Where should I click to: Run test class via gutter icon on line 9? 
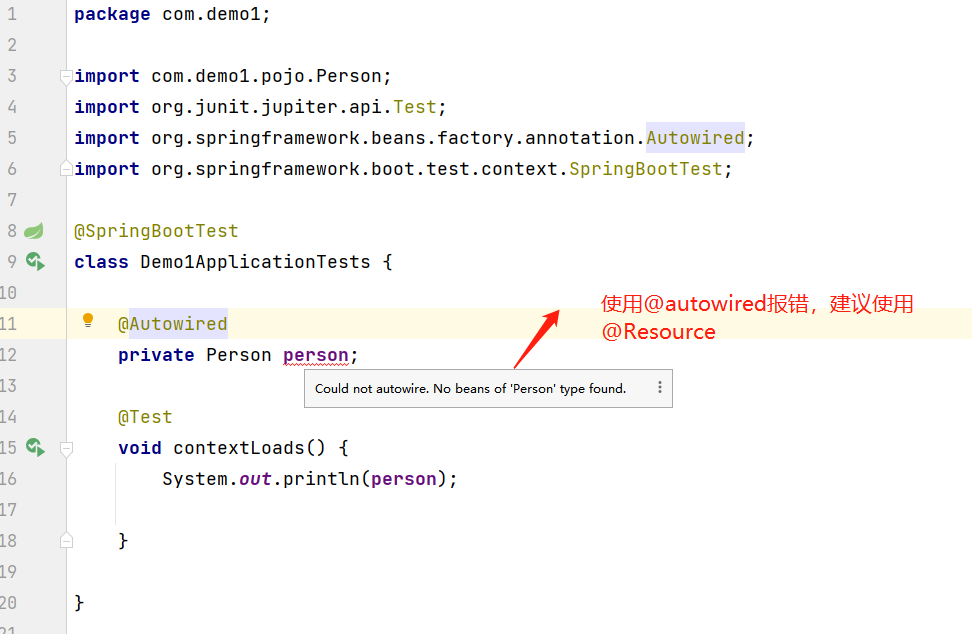35,262
